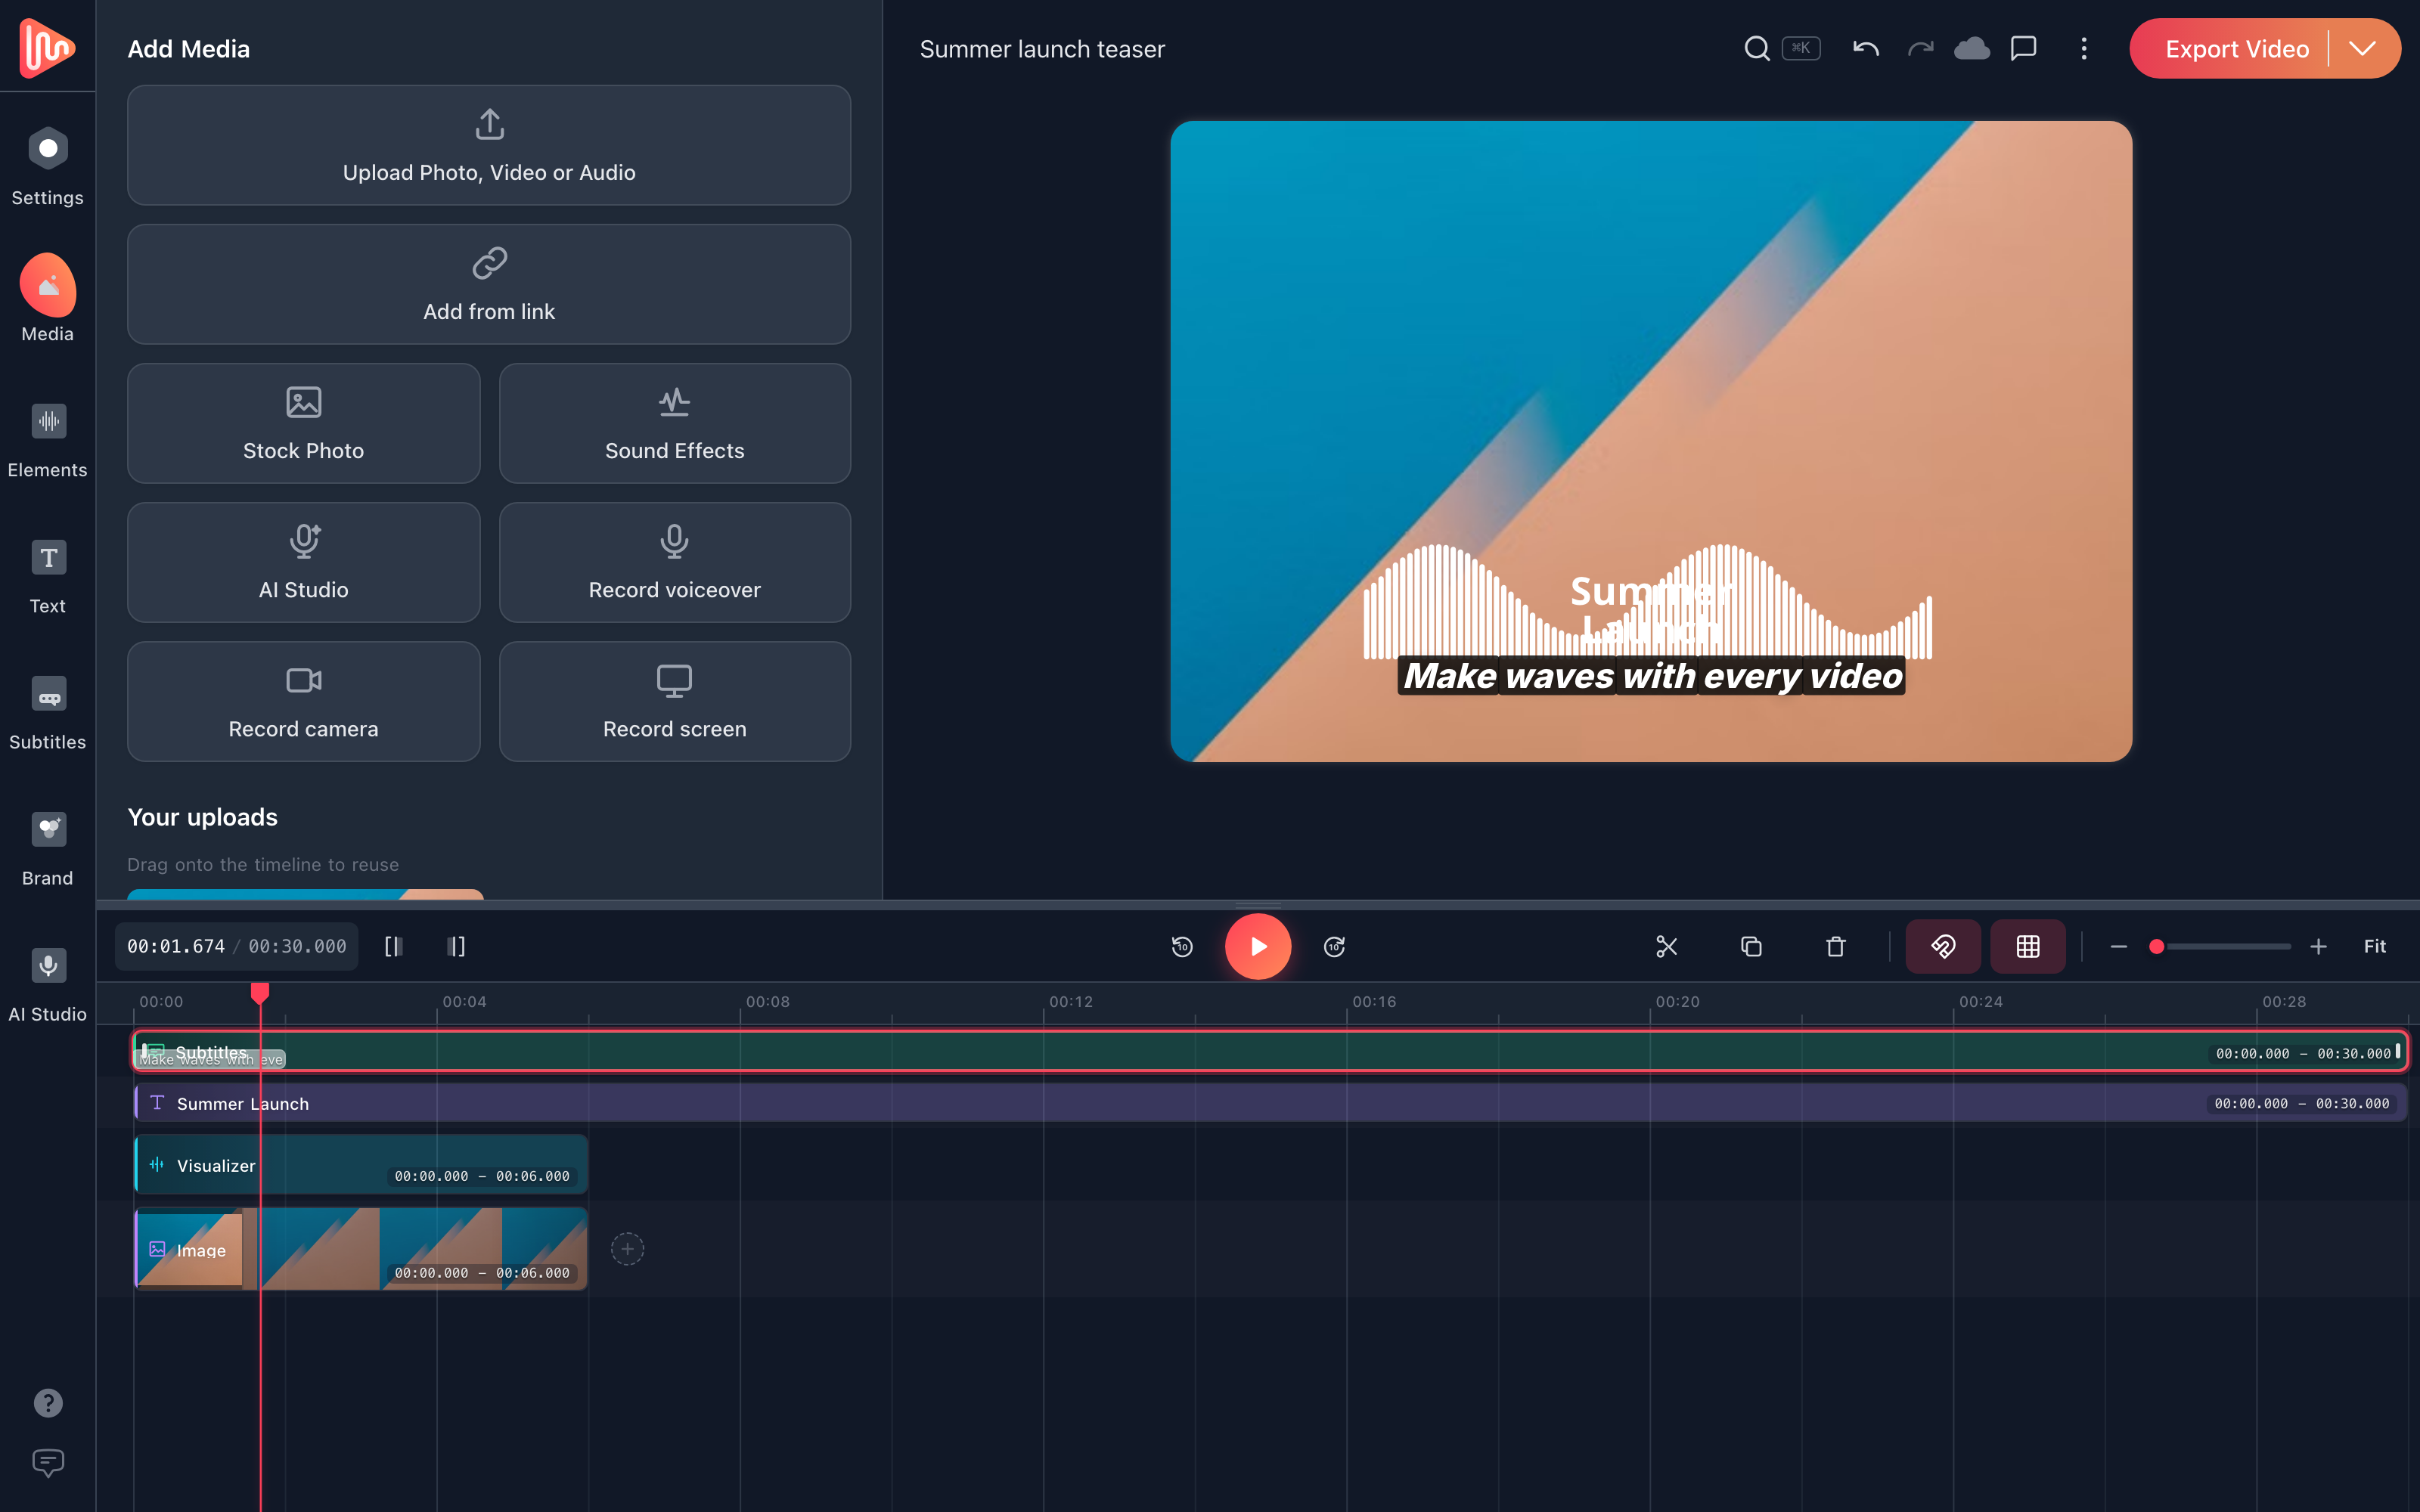The image size is (2420, 1512).
Task: Play the video preview
Action: pos(1258,946)
